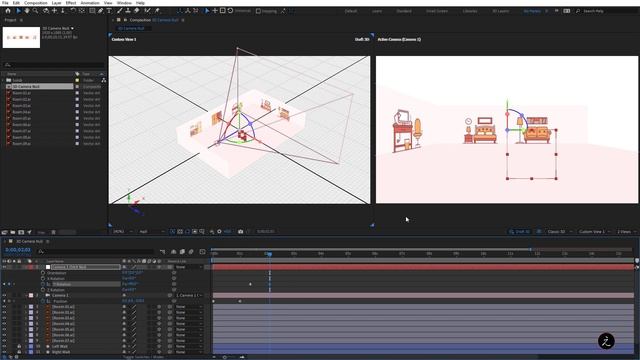640x360 pixels.
Task: Open the Classic 3D renderer dropdown
Action: (x=559, y=231)
